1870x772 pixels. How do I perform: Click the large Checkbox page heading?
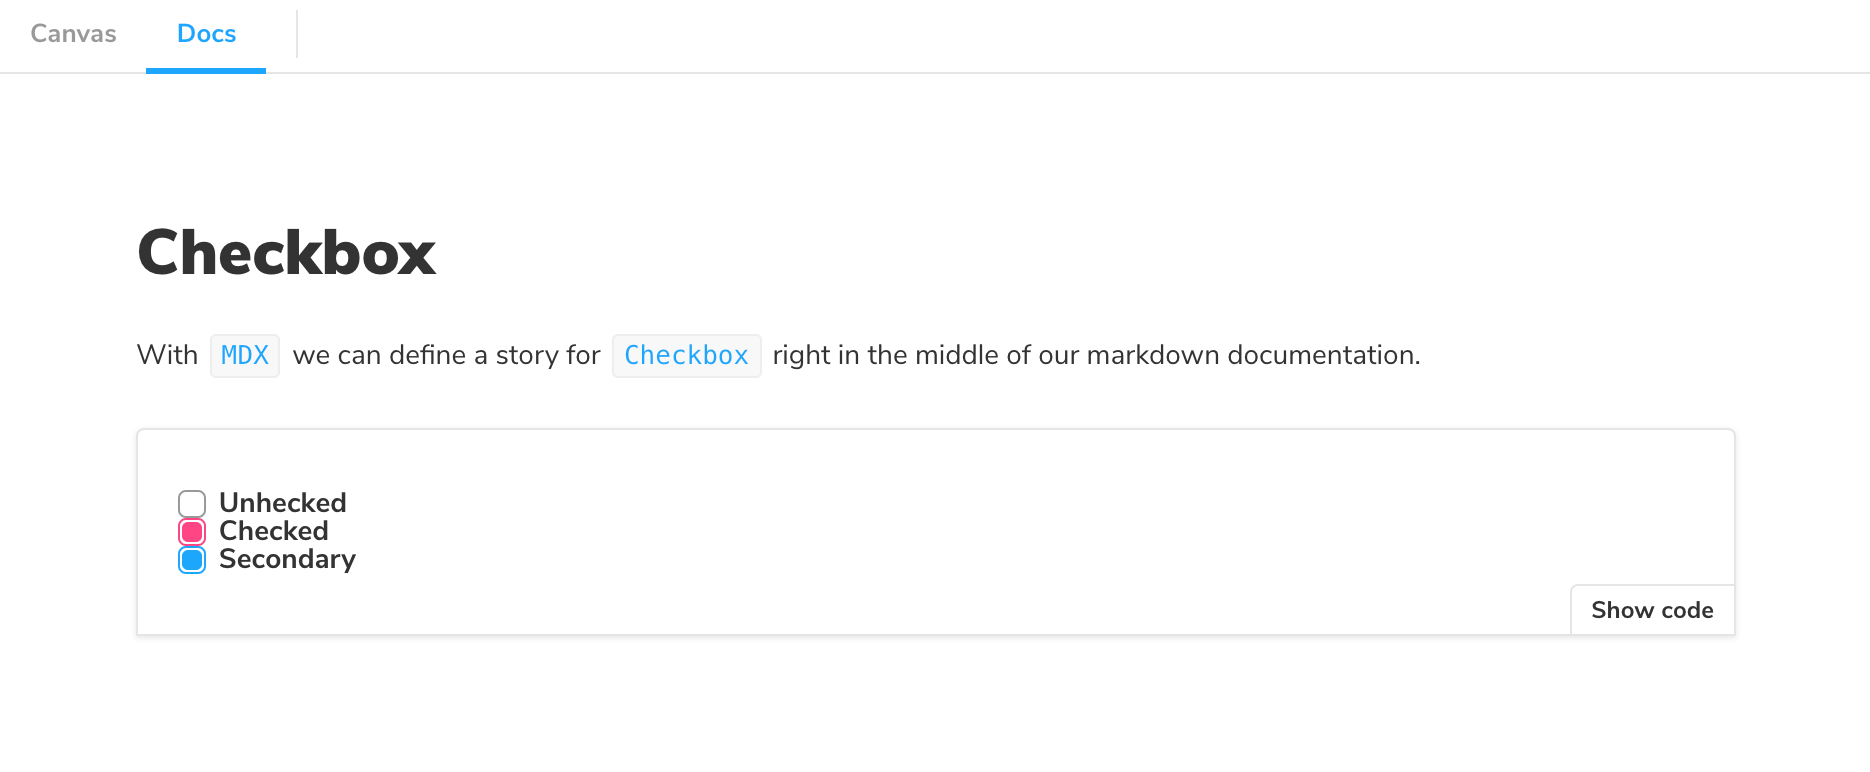click(x=287, y=253)
